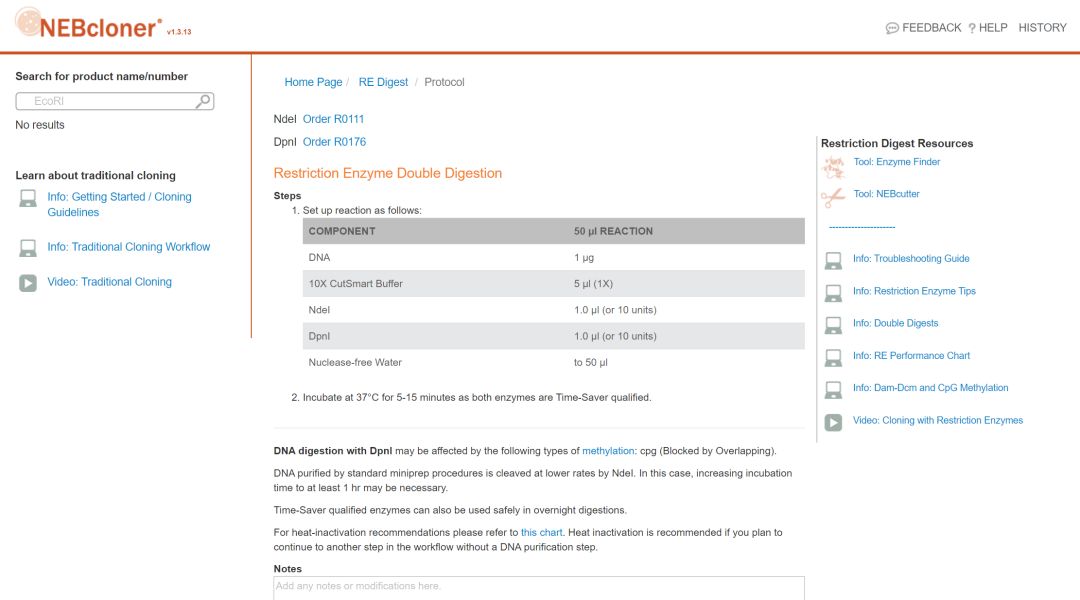1080x600 pixels.
Task: Click the 'COMPONENT' table header
Action: click(342, 231)
